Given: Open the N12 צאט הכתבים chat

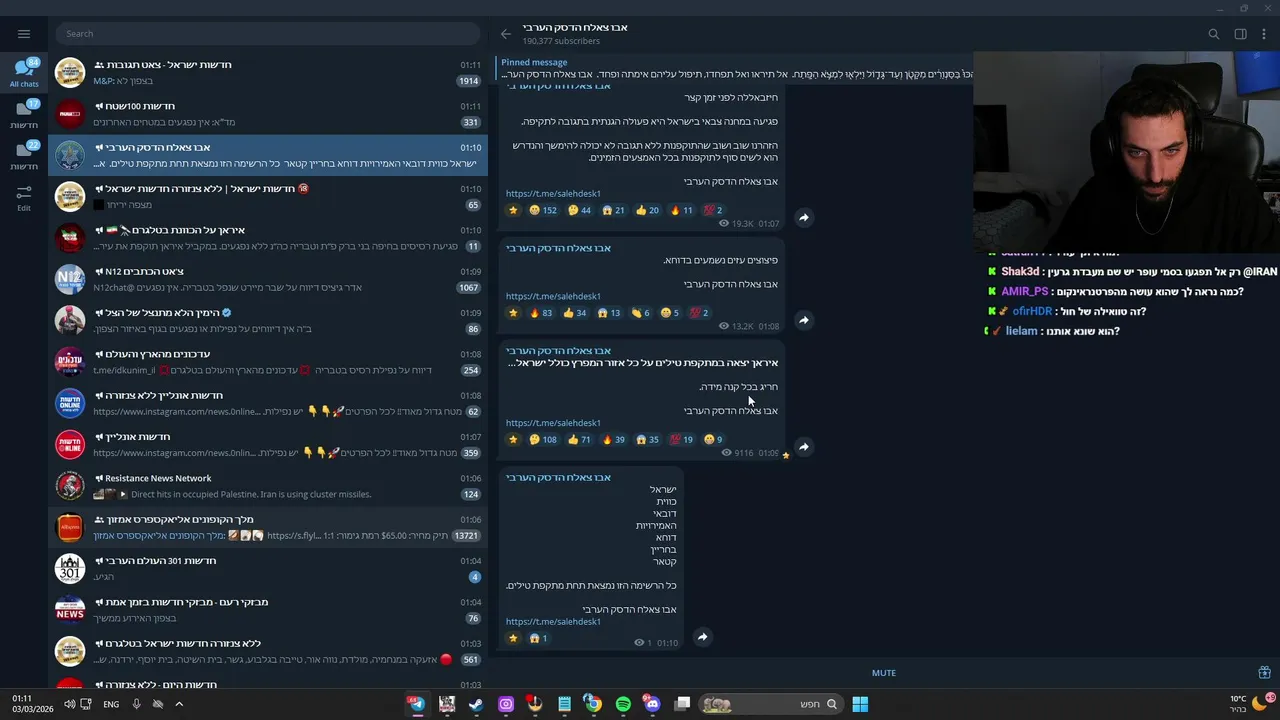Looking at the screenshot, I should click(268, 279).
